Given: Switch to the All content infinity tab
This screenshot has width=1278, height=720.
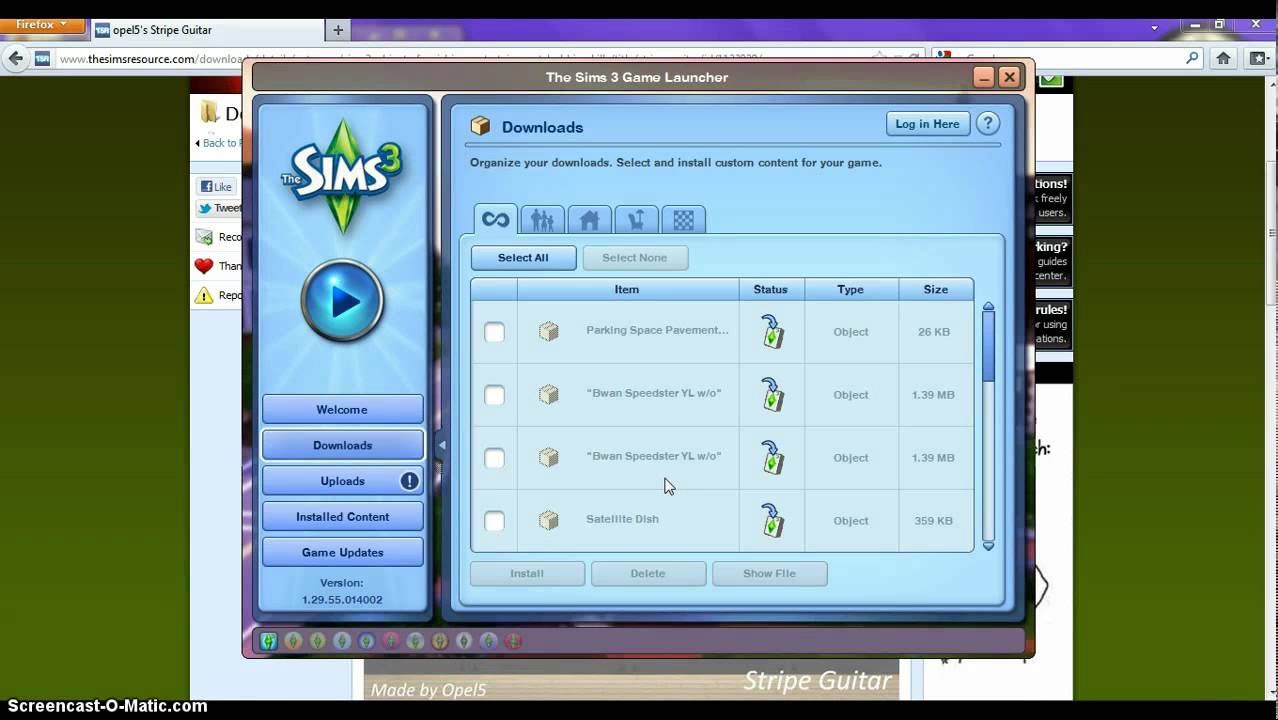Looking at the screenshot, I should click(495, 219).
